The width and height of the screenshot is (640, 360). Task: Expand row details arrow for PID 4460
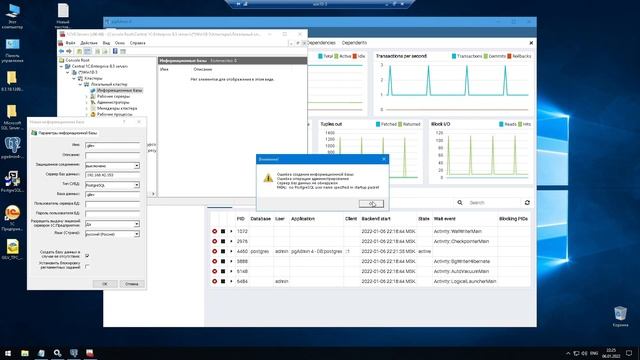231,251
